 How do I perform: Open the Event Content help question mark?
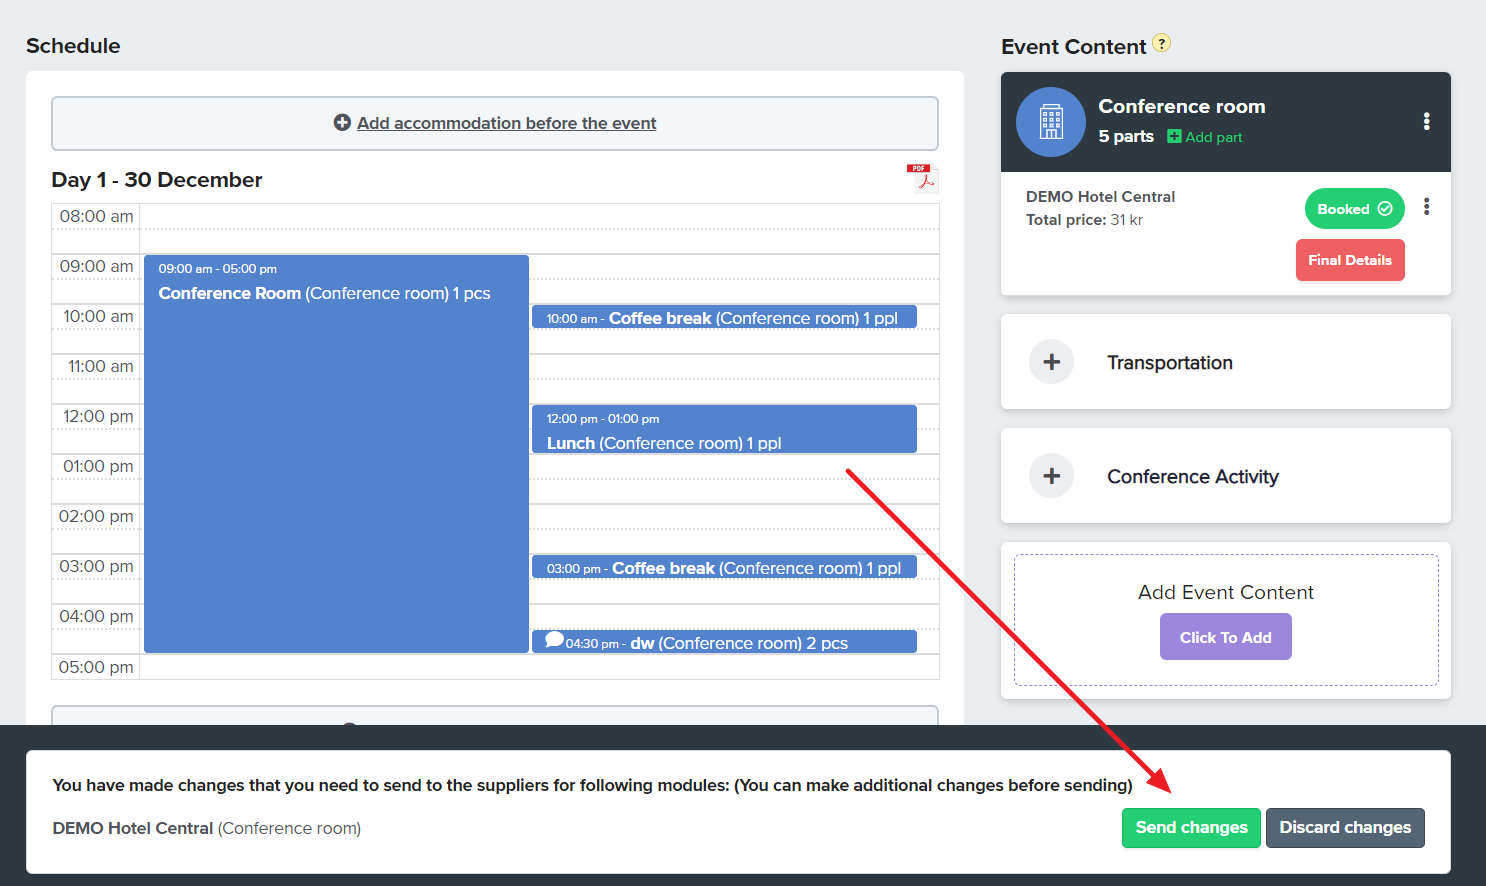[1161, 43]
